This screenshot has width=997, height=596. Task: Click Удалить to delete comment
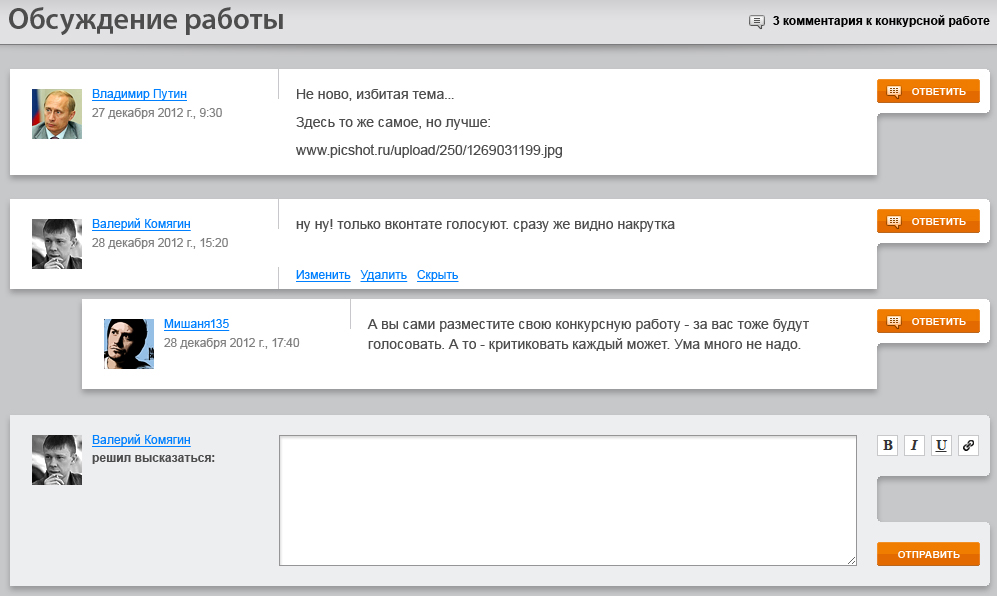[x=383, y=275]
